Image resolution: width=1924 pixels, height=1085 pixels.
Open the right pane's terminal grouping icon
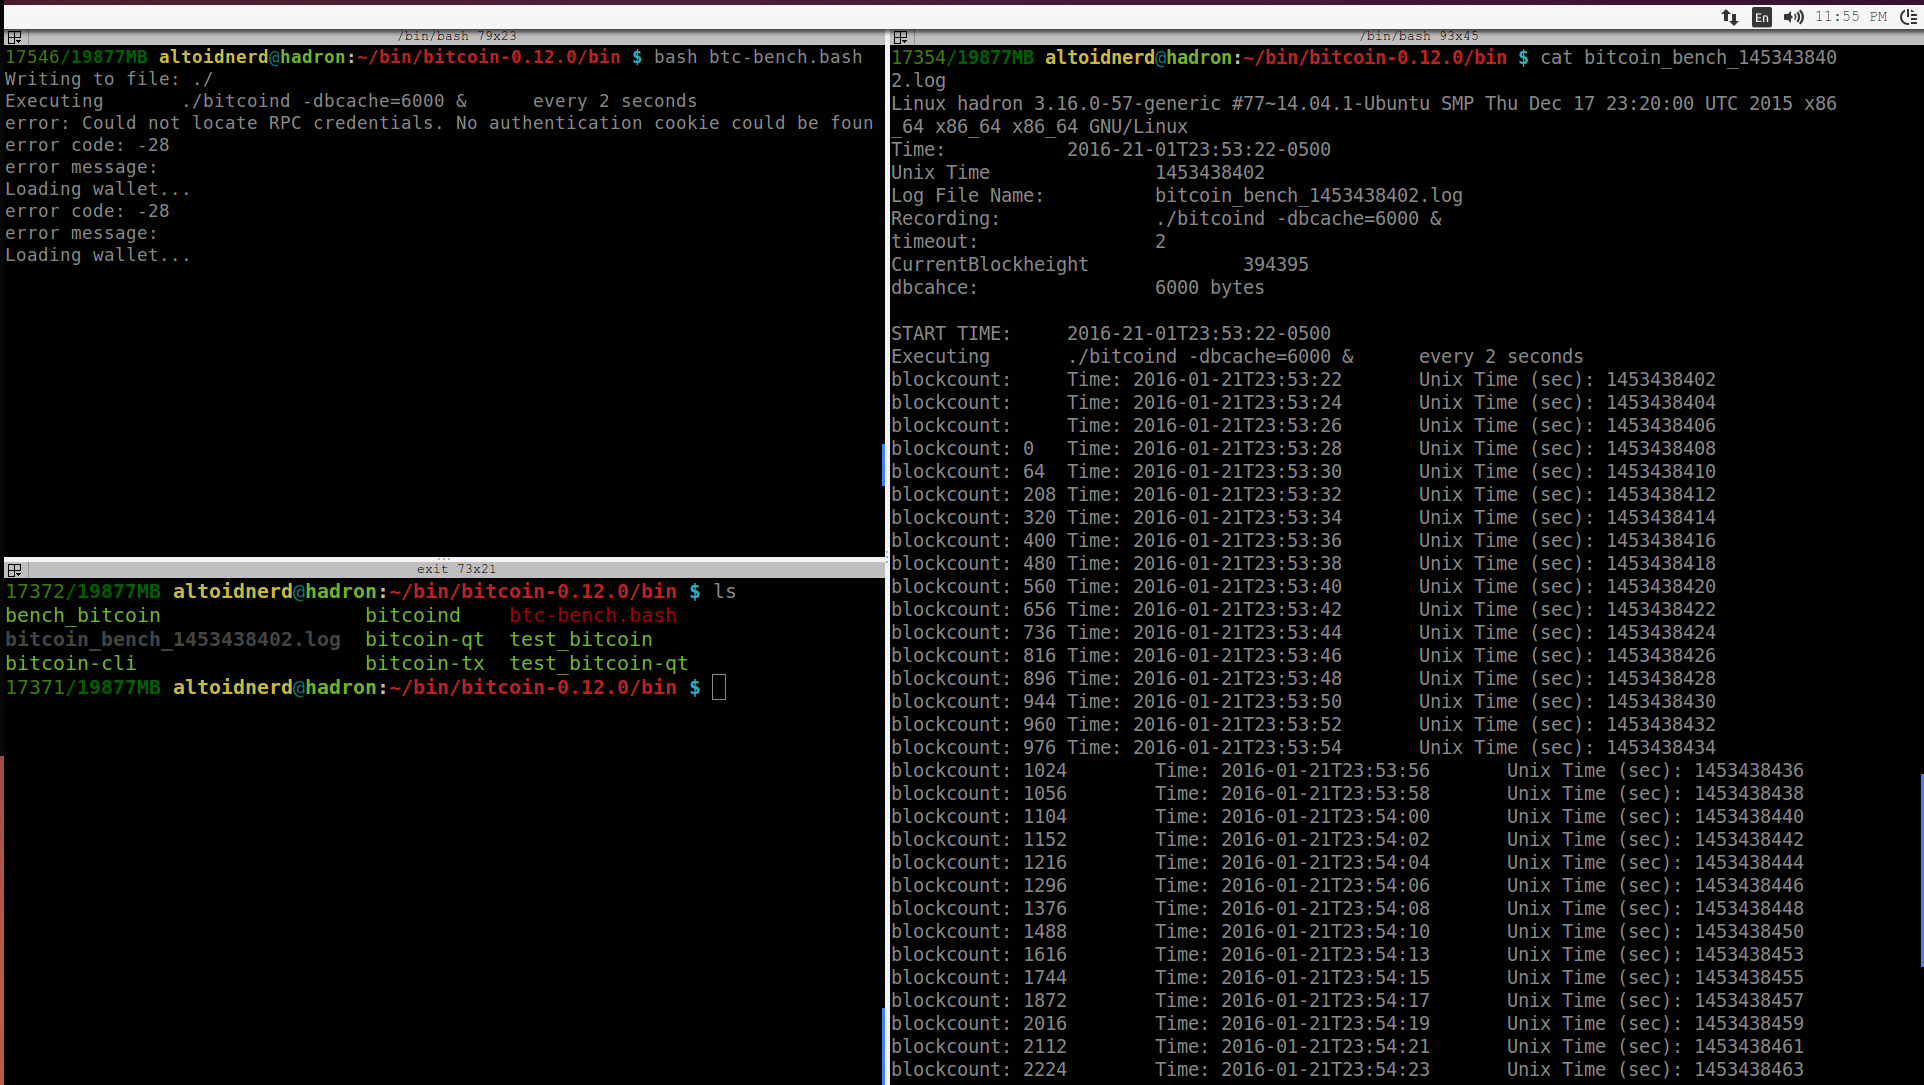900,37
